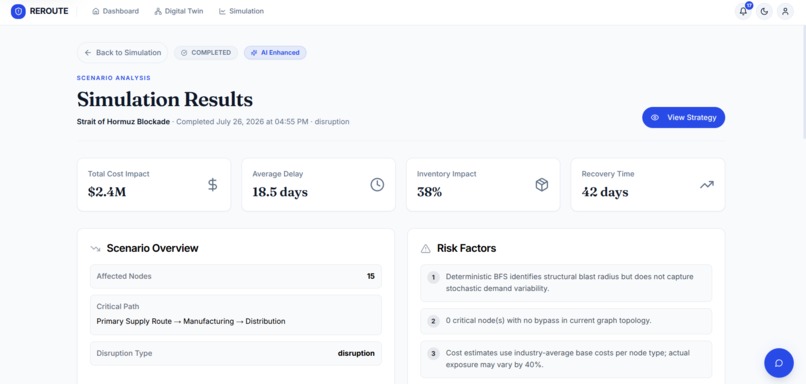
Task: Click the trend arrow icon in Recovery Time
Action: 707,185
